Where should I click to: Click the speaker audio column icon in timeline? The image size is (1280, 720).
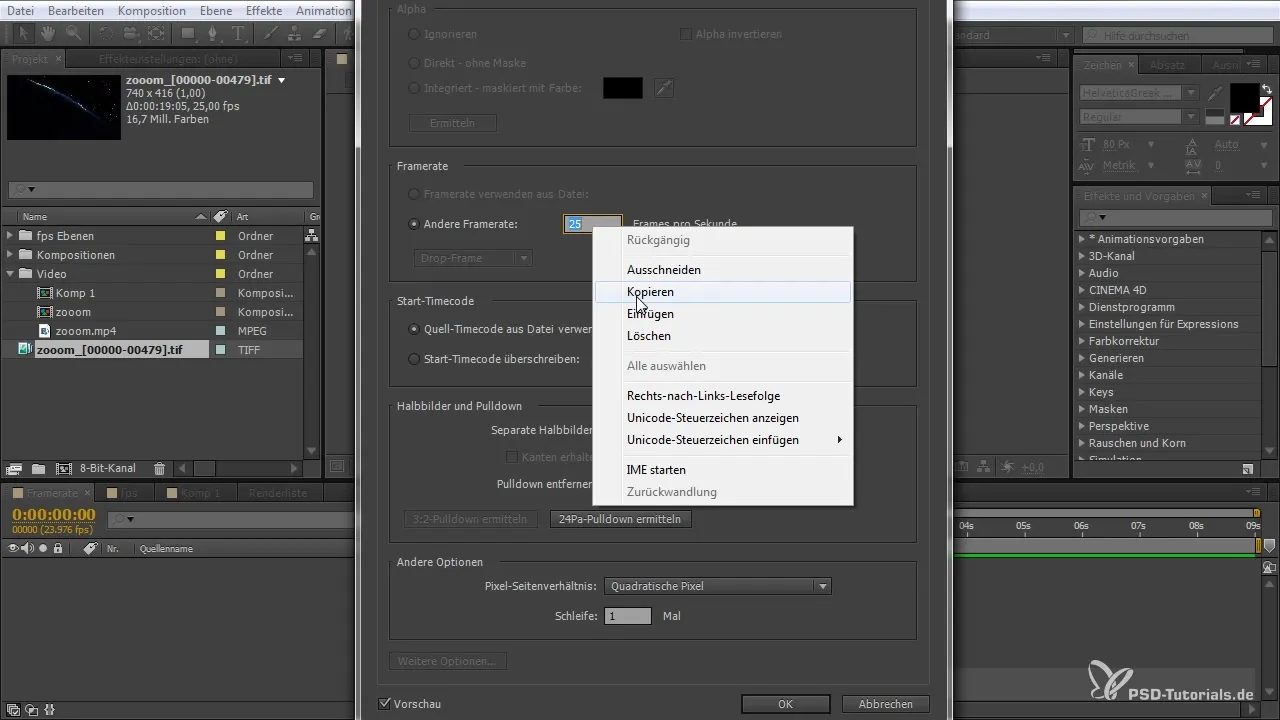(x=28, y=548)
